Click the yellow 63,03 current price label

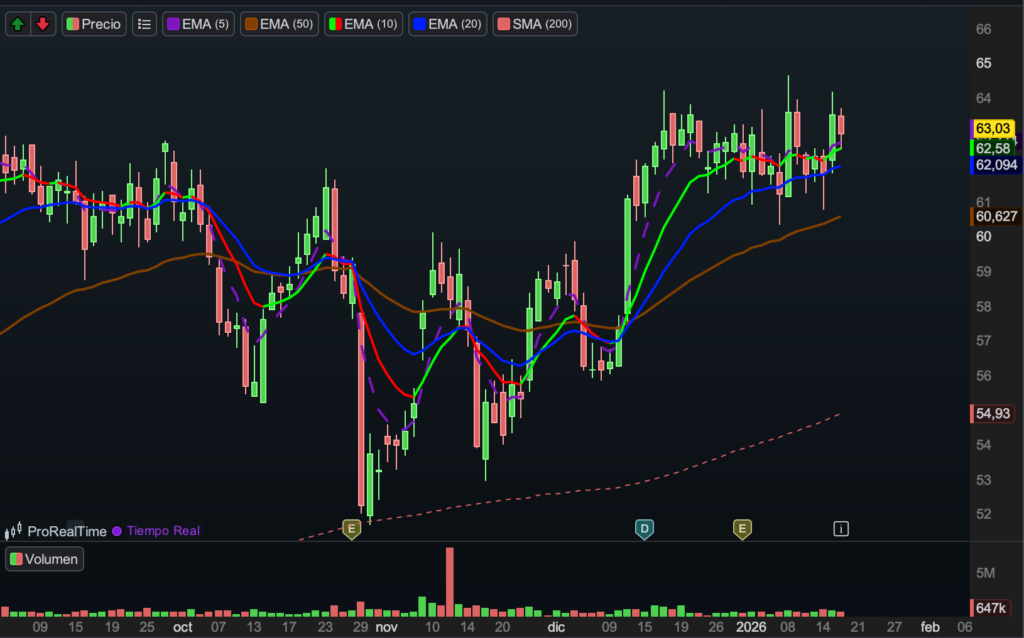pyautogui.click(x=994, y=129)
